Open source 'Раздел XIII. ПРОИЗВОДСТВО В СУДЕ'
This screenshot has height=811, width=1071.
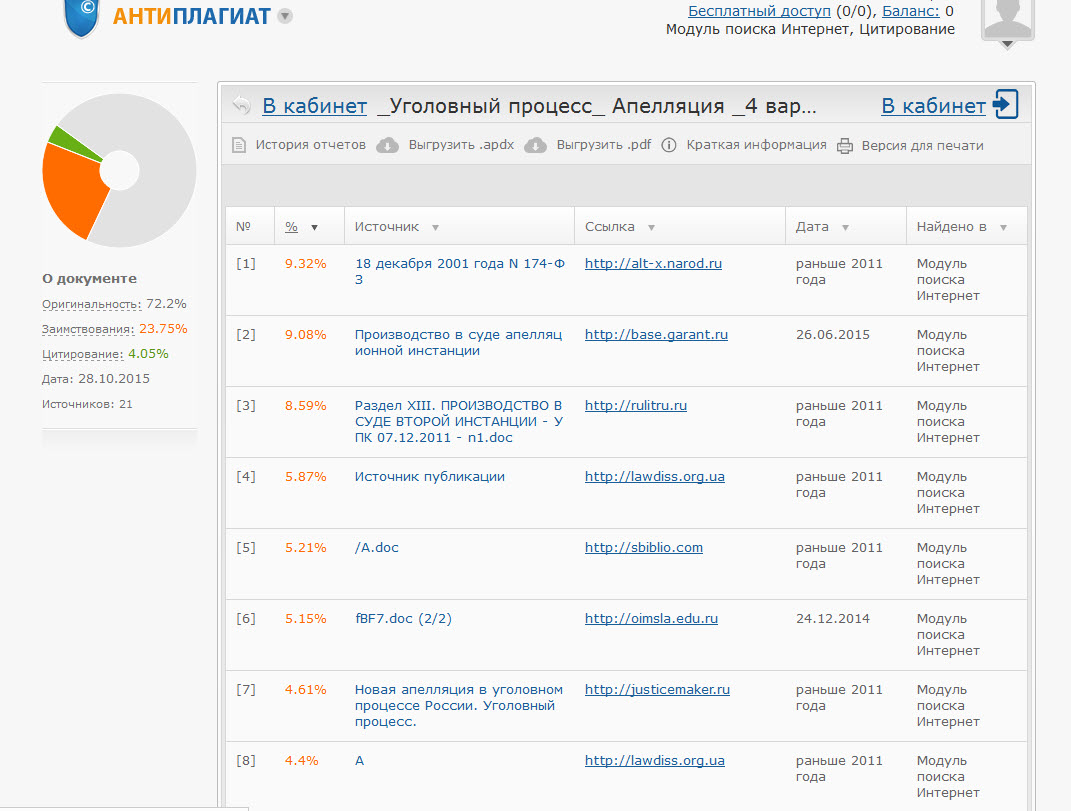tap(459, 422)
